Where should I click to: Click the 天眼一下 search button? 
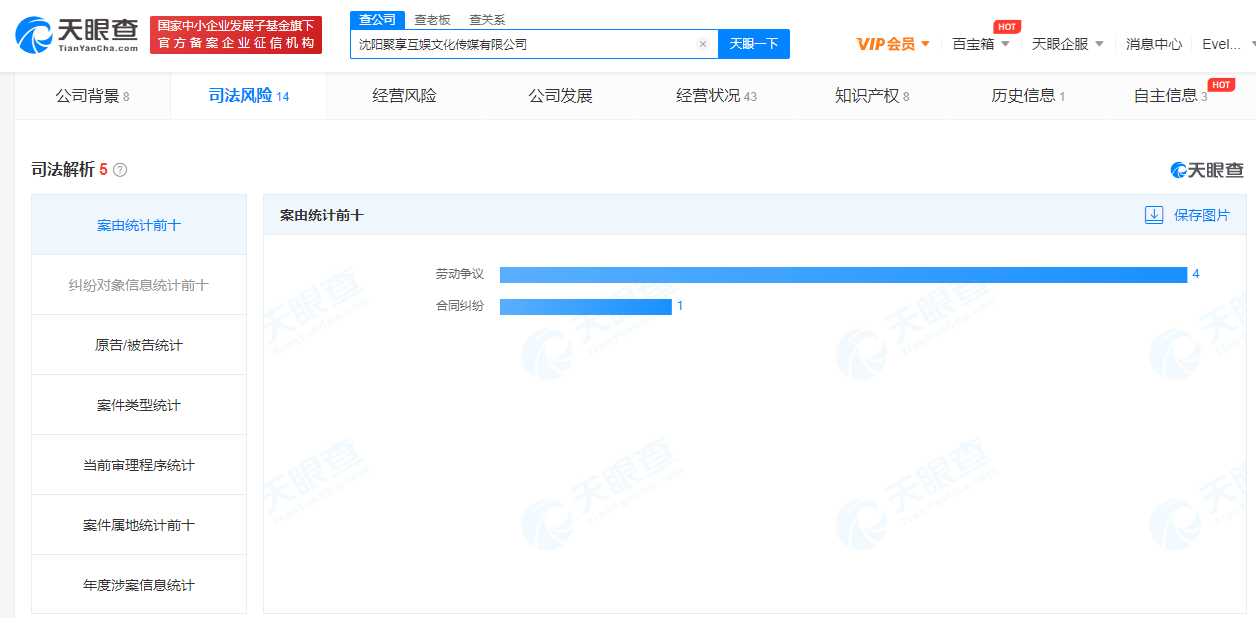754,44
